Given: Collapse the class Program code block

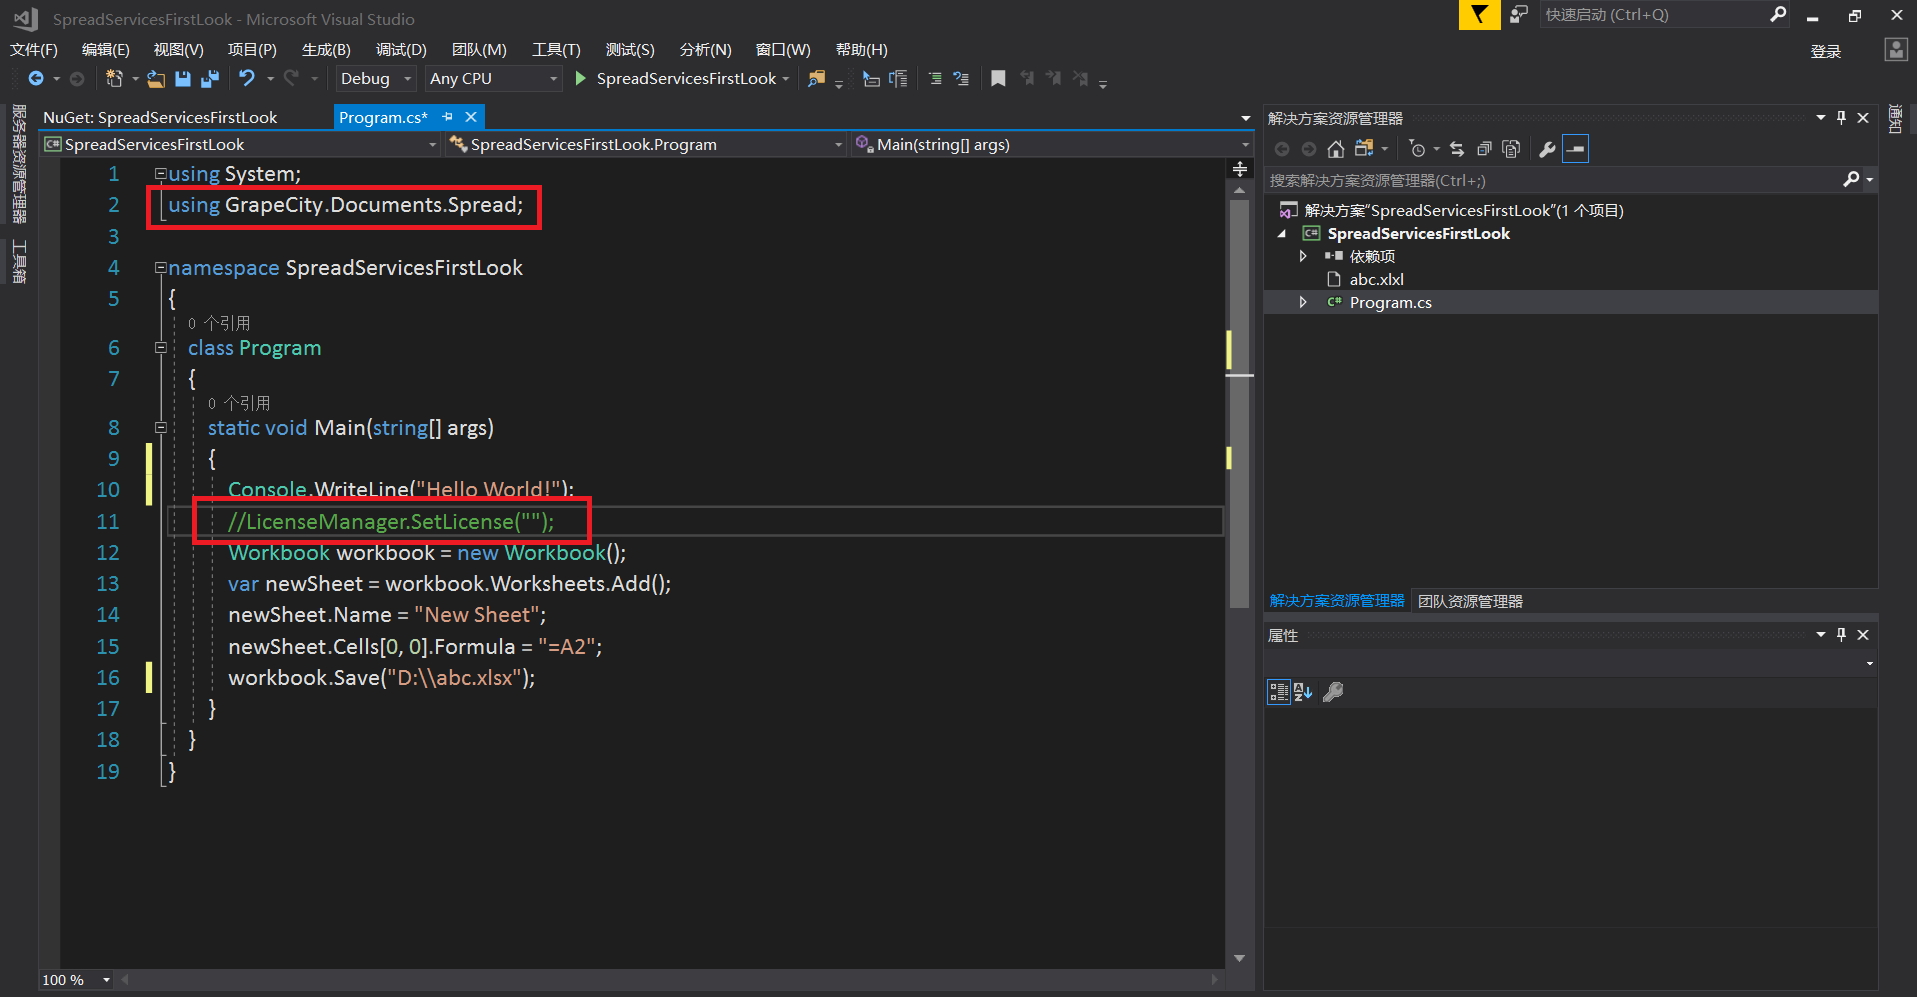Looking at the screenshot, I should [160, 348].
